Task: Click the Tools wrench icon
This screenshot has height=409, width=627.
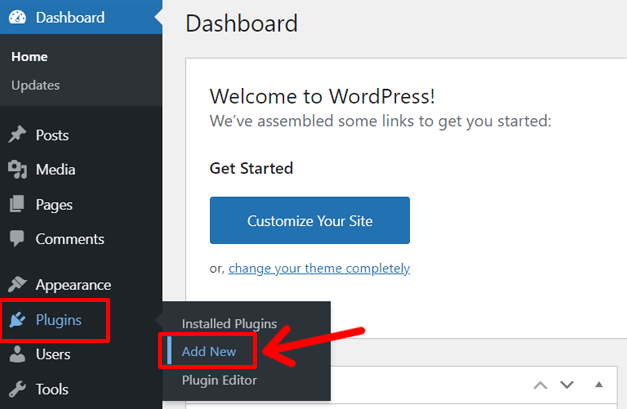Action: (17, 389)
